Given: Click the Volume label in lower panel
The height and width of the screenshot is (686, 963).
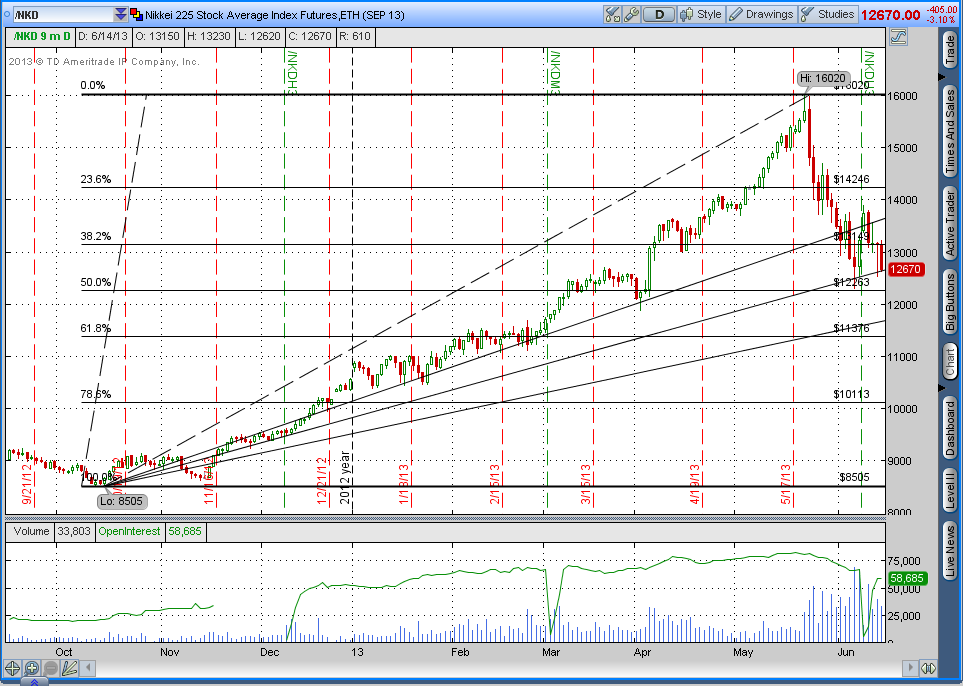Looking at the screenshot, I should click(x=31, y=531).
